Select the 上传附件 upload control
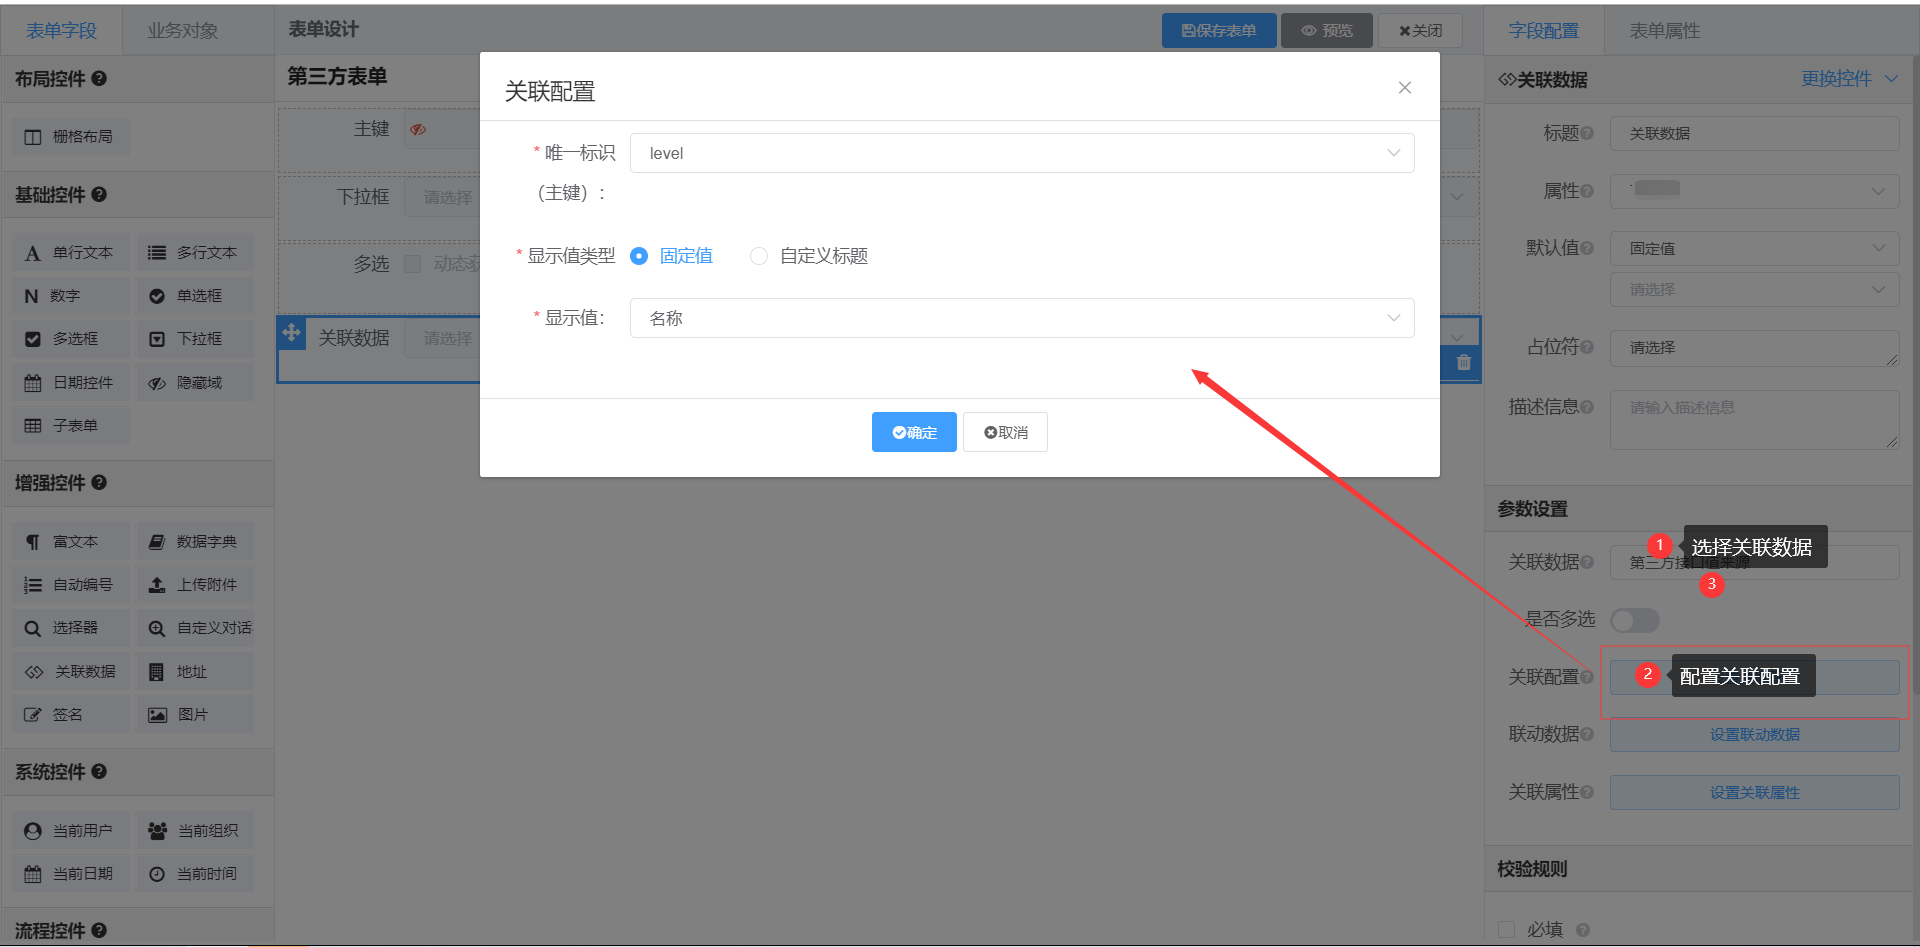 [195, 585]
